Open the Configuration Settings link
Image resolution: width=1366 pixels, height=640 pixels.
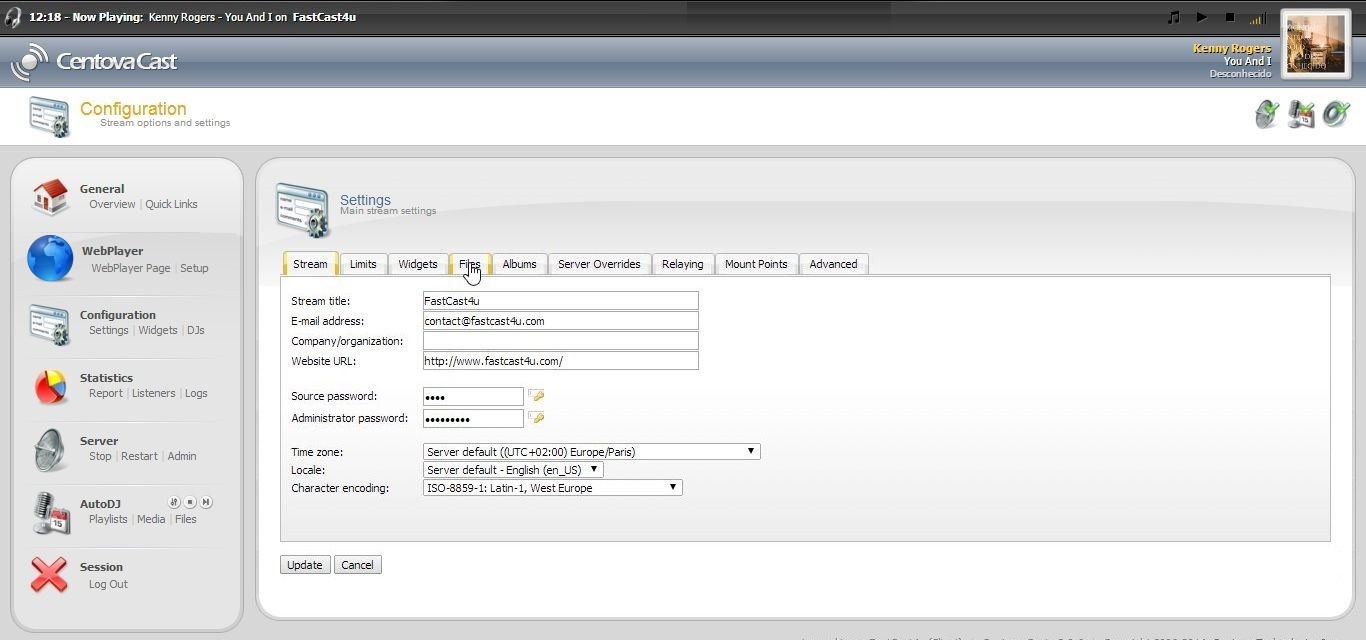tap(109, 330)
